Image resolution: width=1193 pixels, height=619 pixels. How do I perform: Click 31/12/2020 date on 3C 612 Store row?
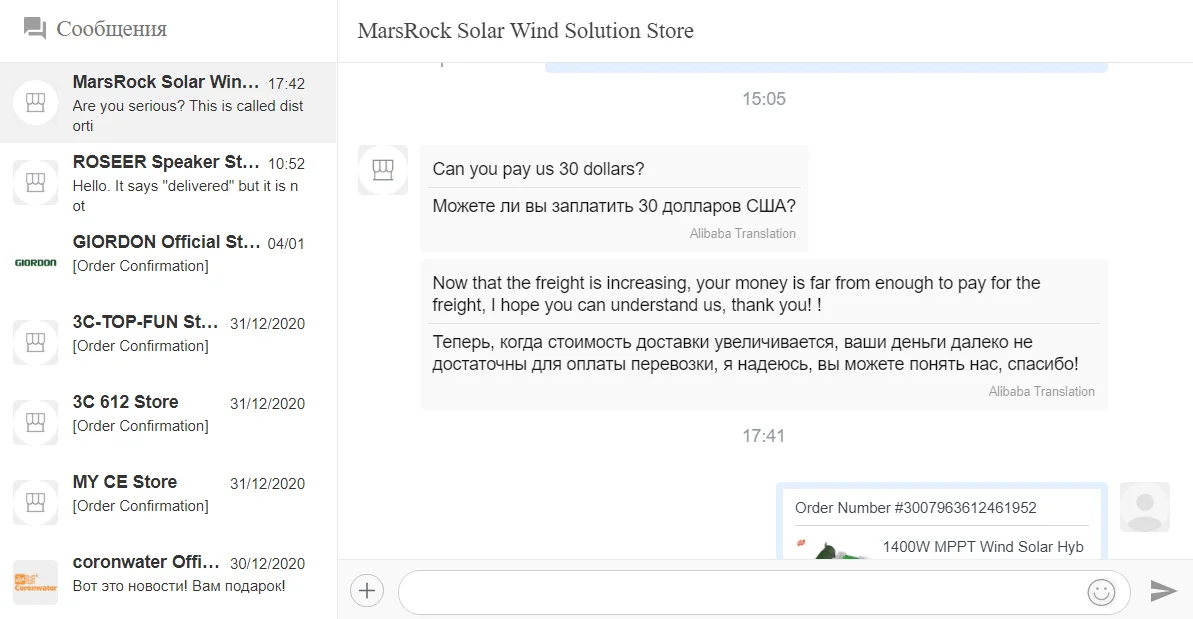pyautogui.click(x=268, y=404)
